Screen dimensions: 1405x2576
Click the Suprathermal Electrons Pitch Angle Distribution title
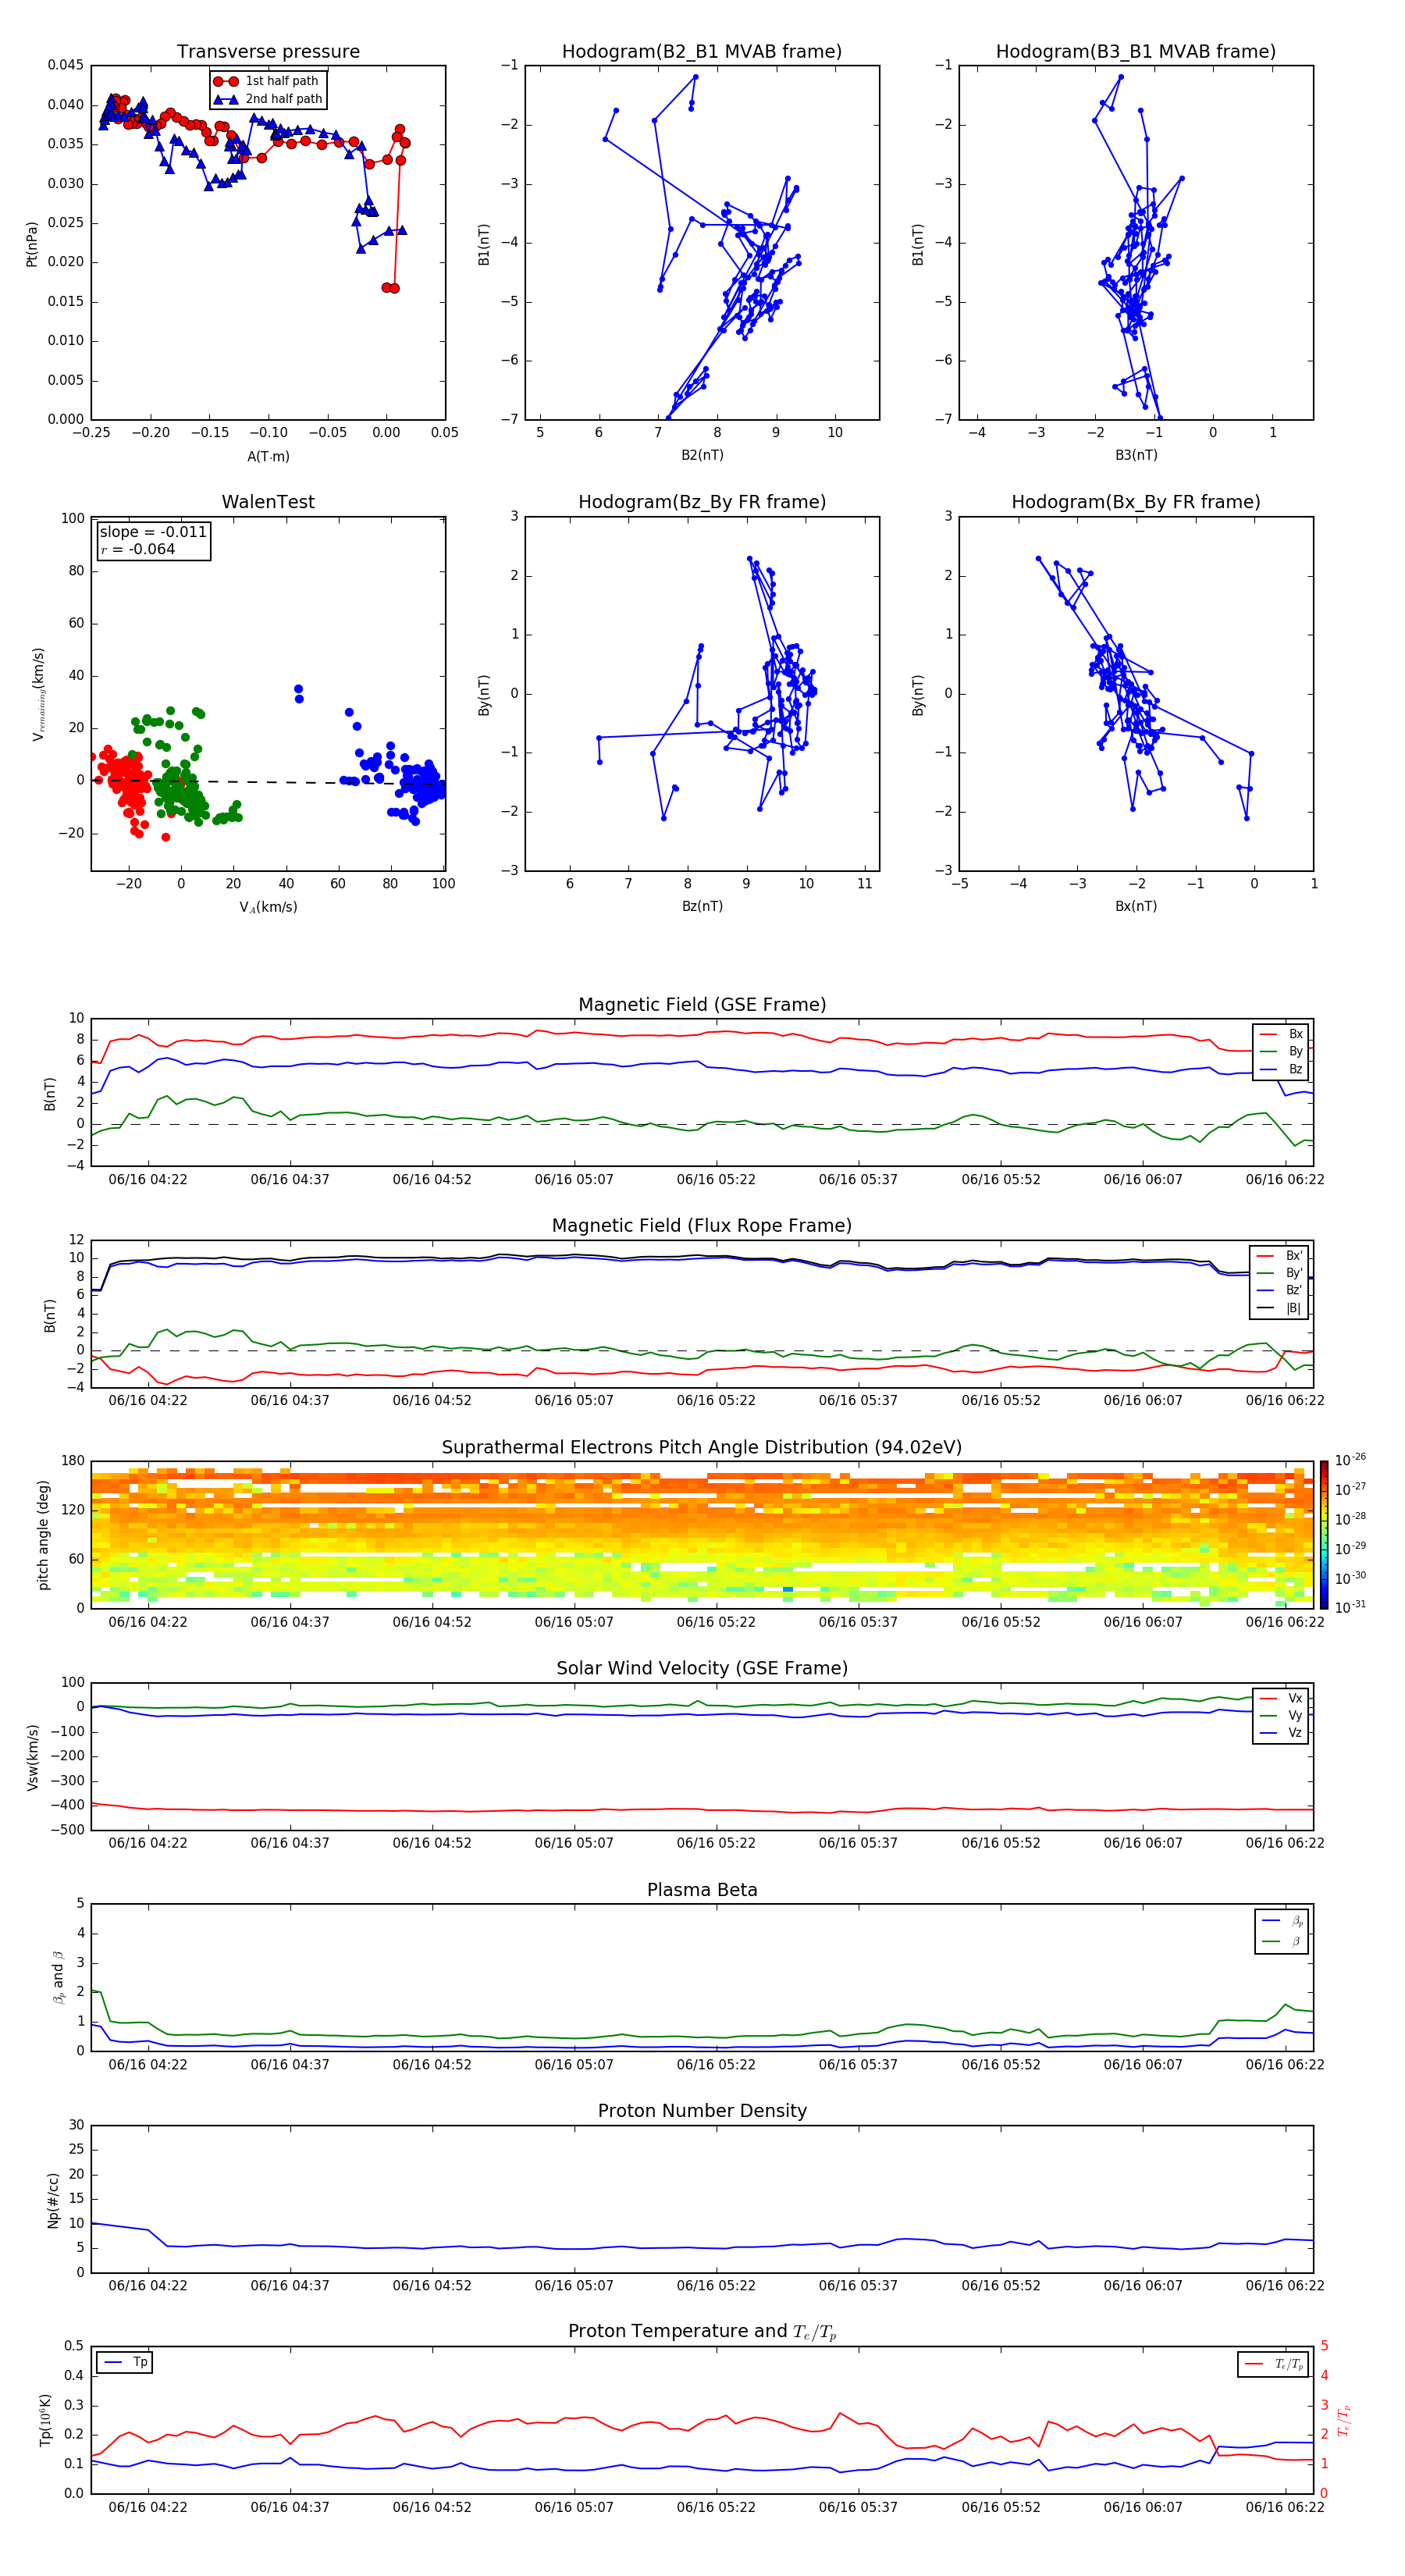click(702, 1448)
